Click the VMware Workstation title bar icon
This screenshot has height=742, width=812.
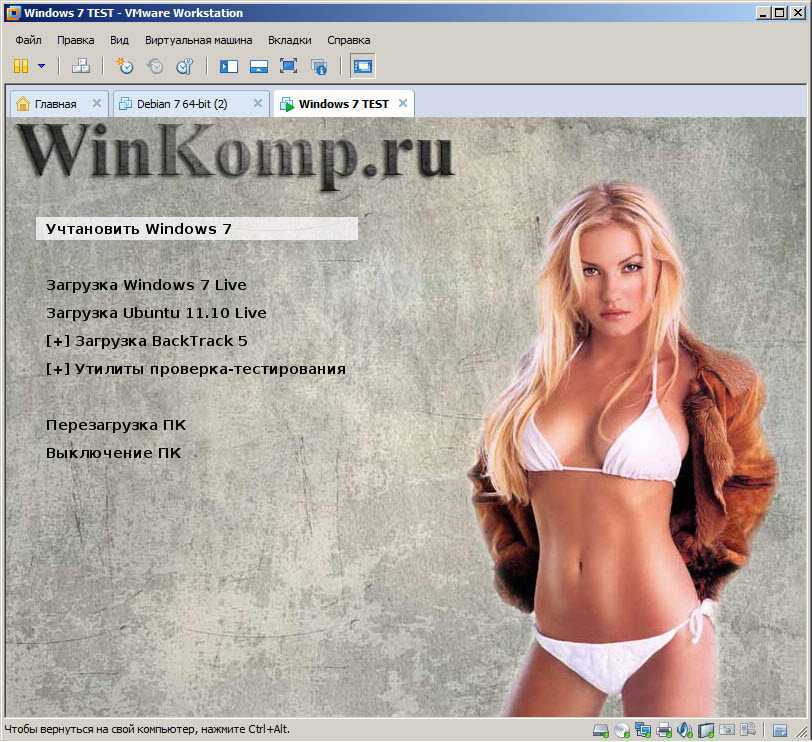(13, 13)
